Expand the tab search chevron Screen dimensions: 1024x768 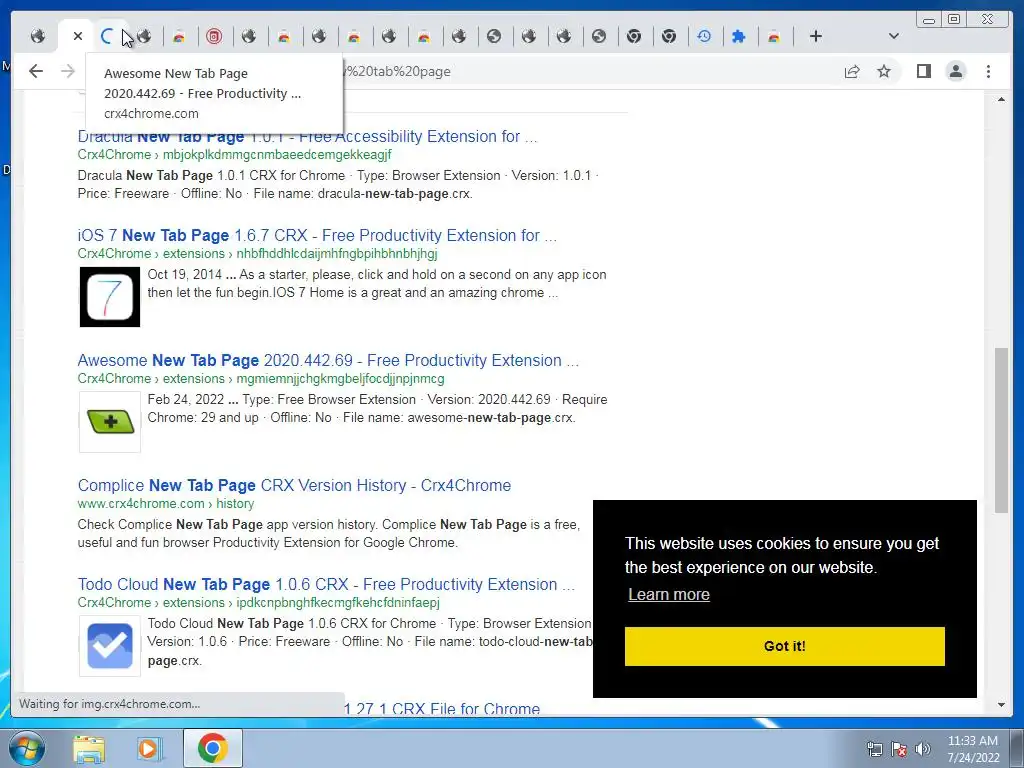click(894, 36)
